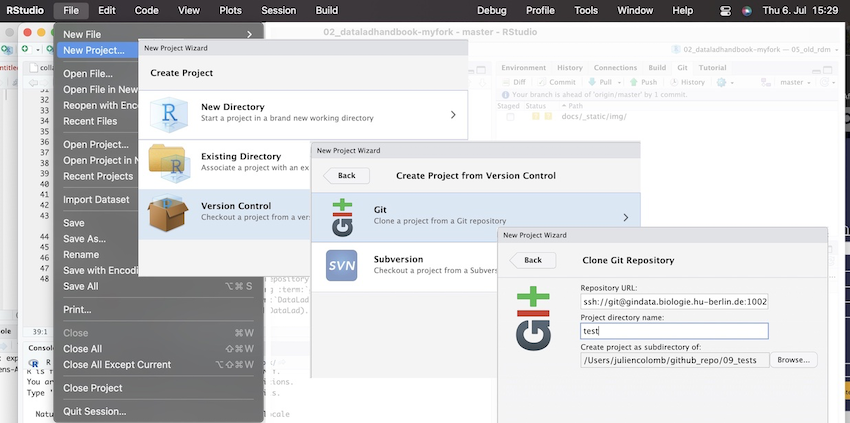Select Close Project from File menu
850x423 pixels.
click(x=92, y=388)
